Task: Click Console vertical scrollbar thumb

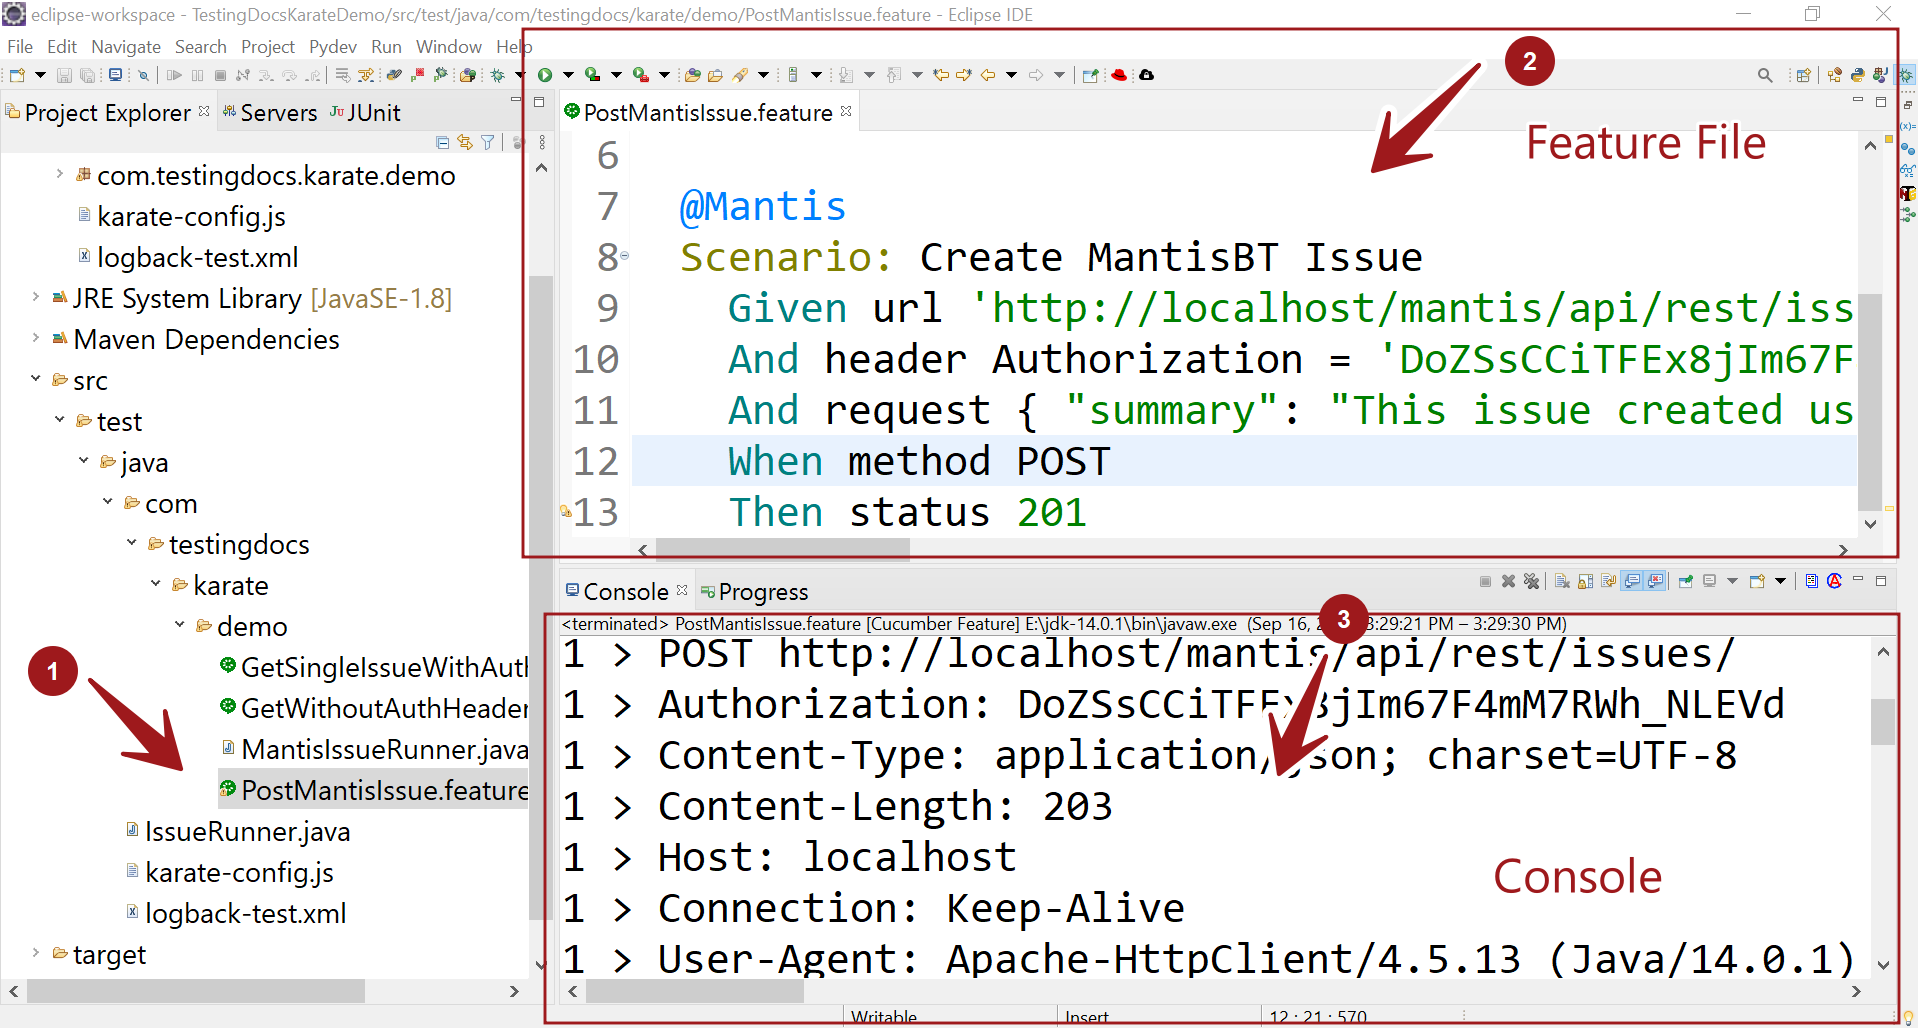Action: point(1883,722)
